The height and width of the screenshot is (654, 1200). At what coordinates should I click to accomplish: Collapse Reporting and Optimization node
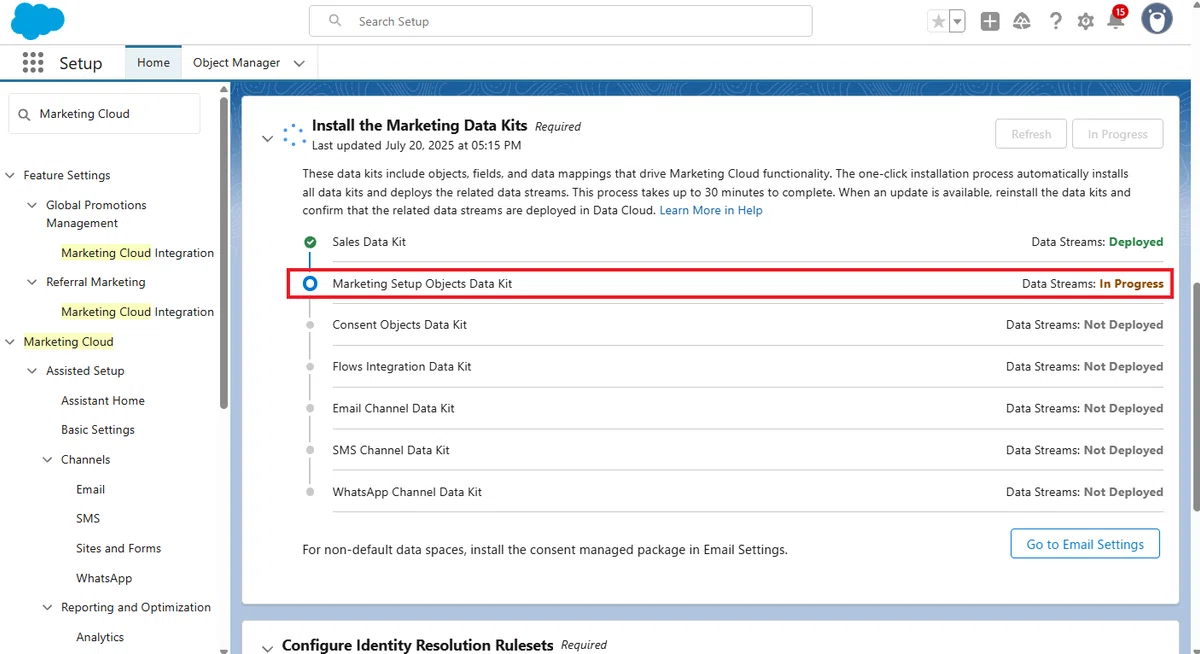(x=48, y=608)
